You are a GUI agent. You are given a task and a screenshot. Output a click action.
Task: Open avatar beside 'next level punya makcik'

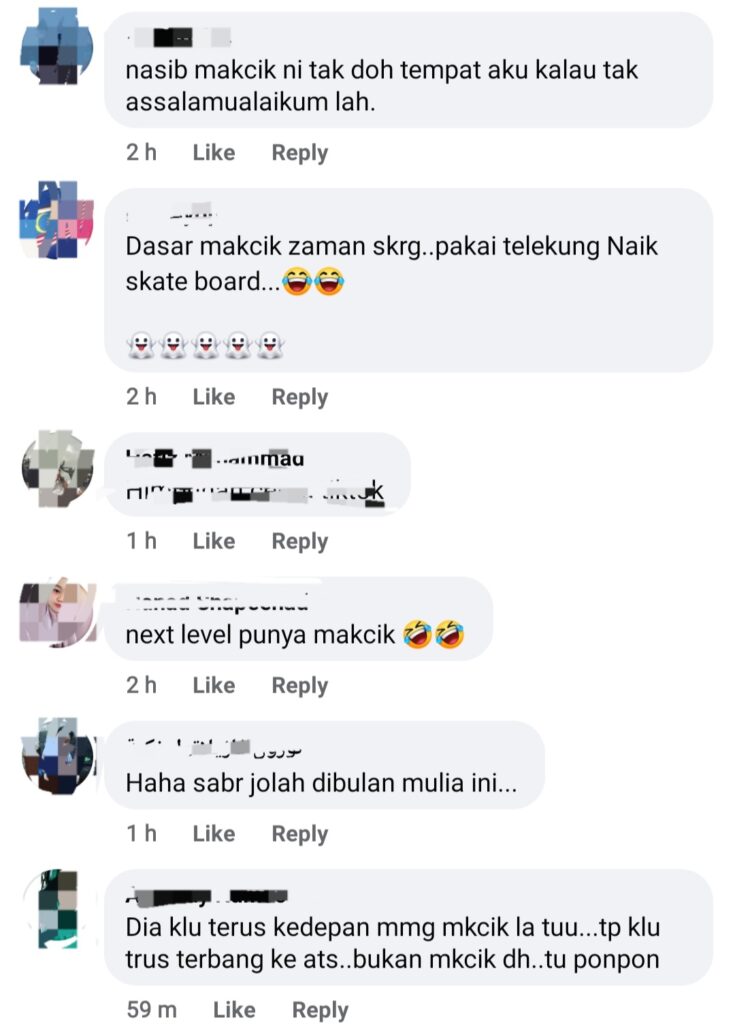click(x=57, y=612)
